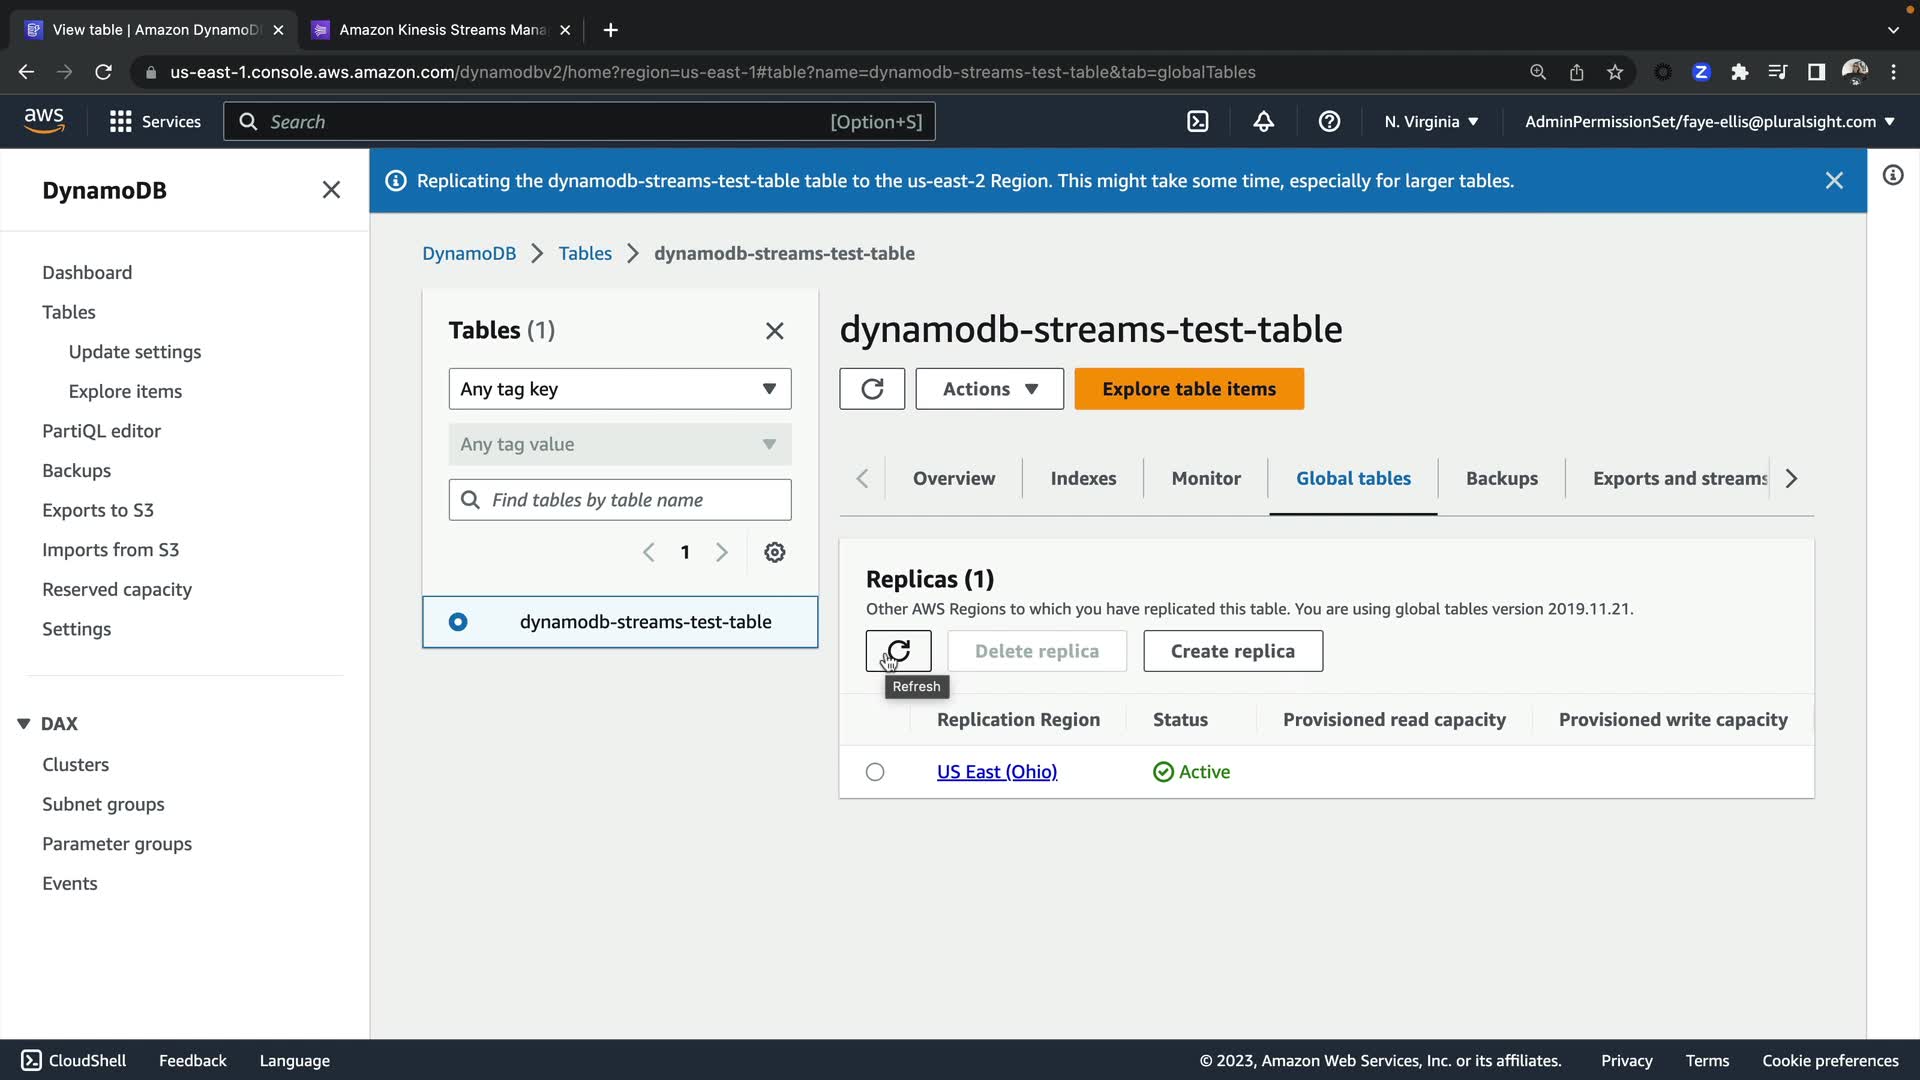Select the US East (Ohio) replica radio button
The height and width of the screenshot is (1080, 1920).
click(x=875, y=772)
